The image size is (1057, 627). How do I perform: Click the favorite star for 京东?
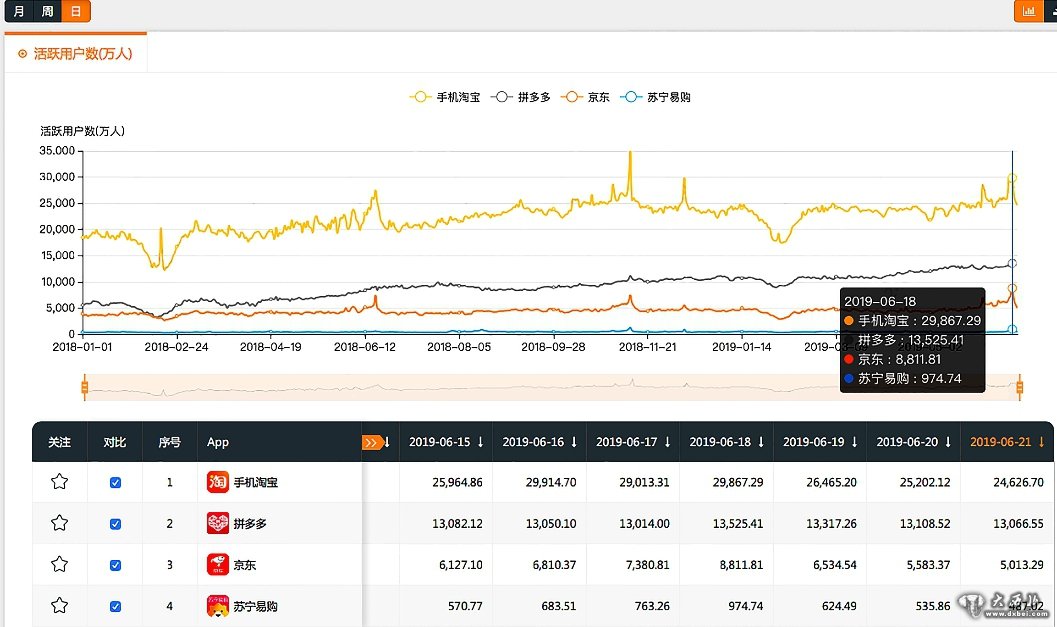coord(59,564)
